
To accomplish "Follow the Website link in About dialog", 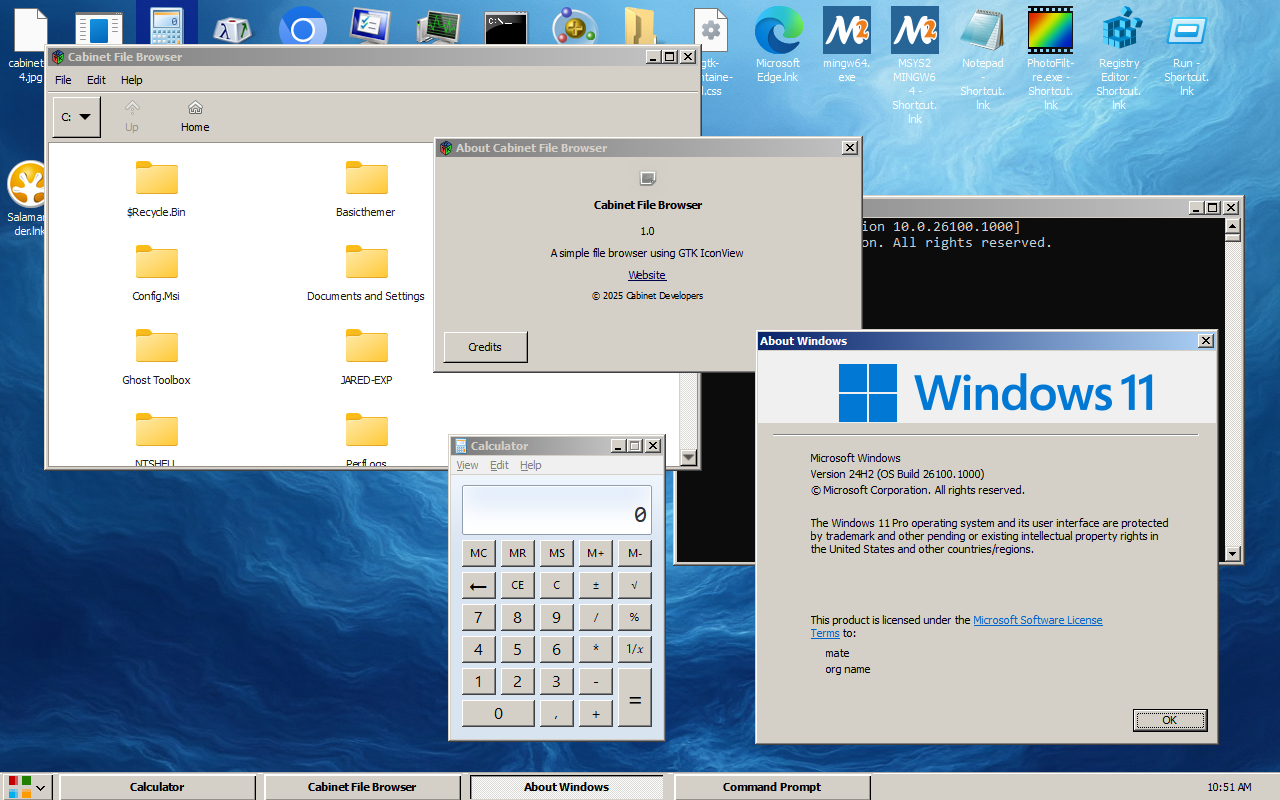I will 647,274.
